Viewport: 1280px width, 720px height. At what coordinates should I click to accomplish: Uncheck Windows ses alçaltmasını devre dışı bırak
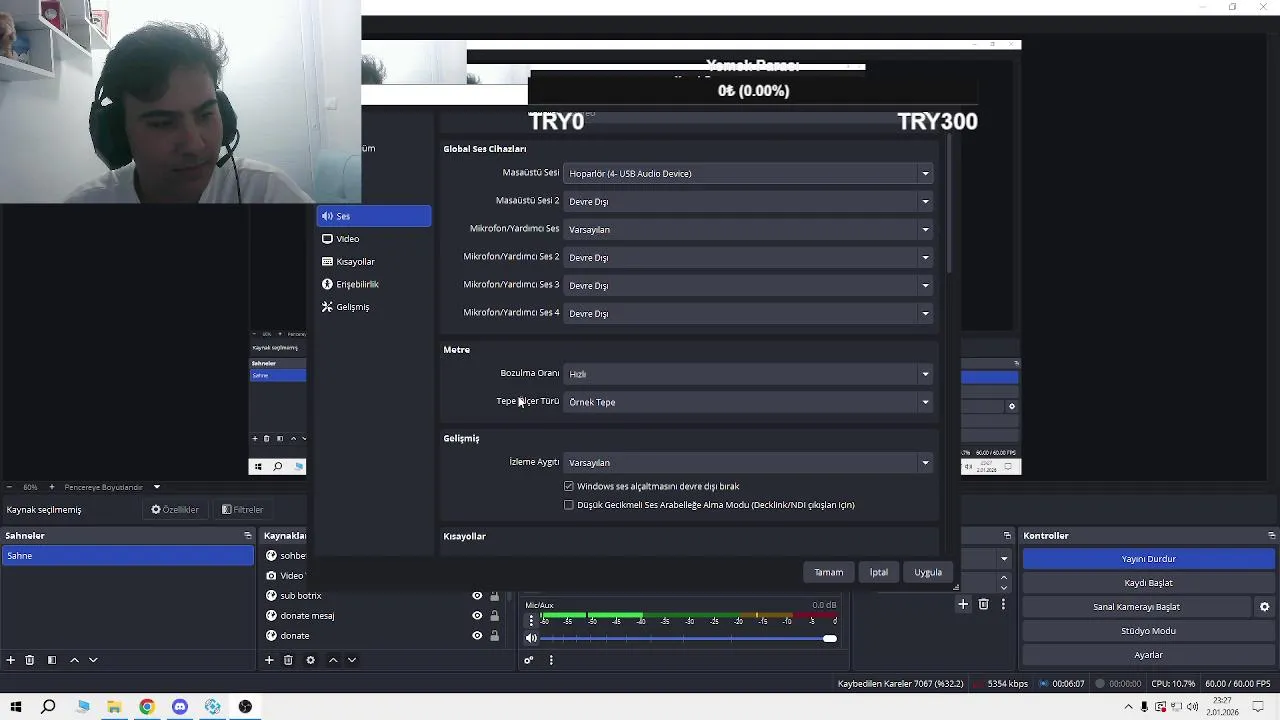coord(569,486)
